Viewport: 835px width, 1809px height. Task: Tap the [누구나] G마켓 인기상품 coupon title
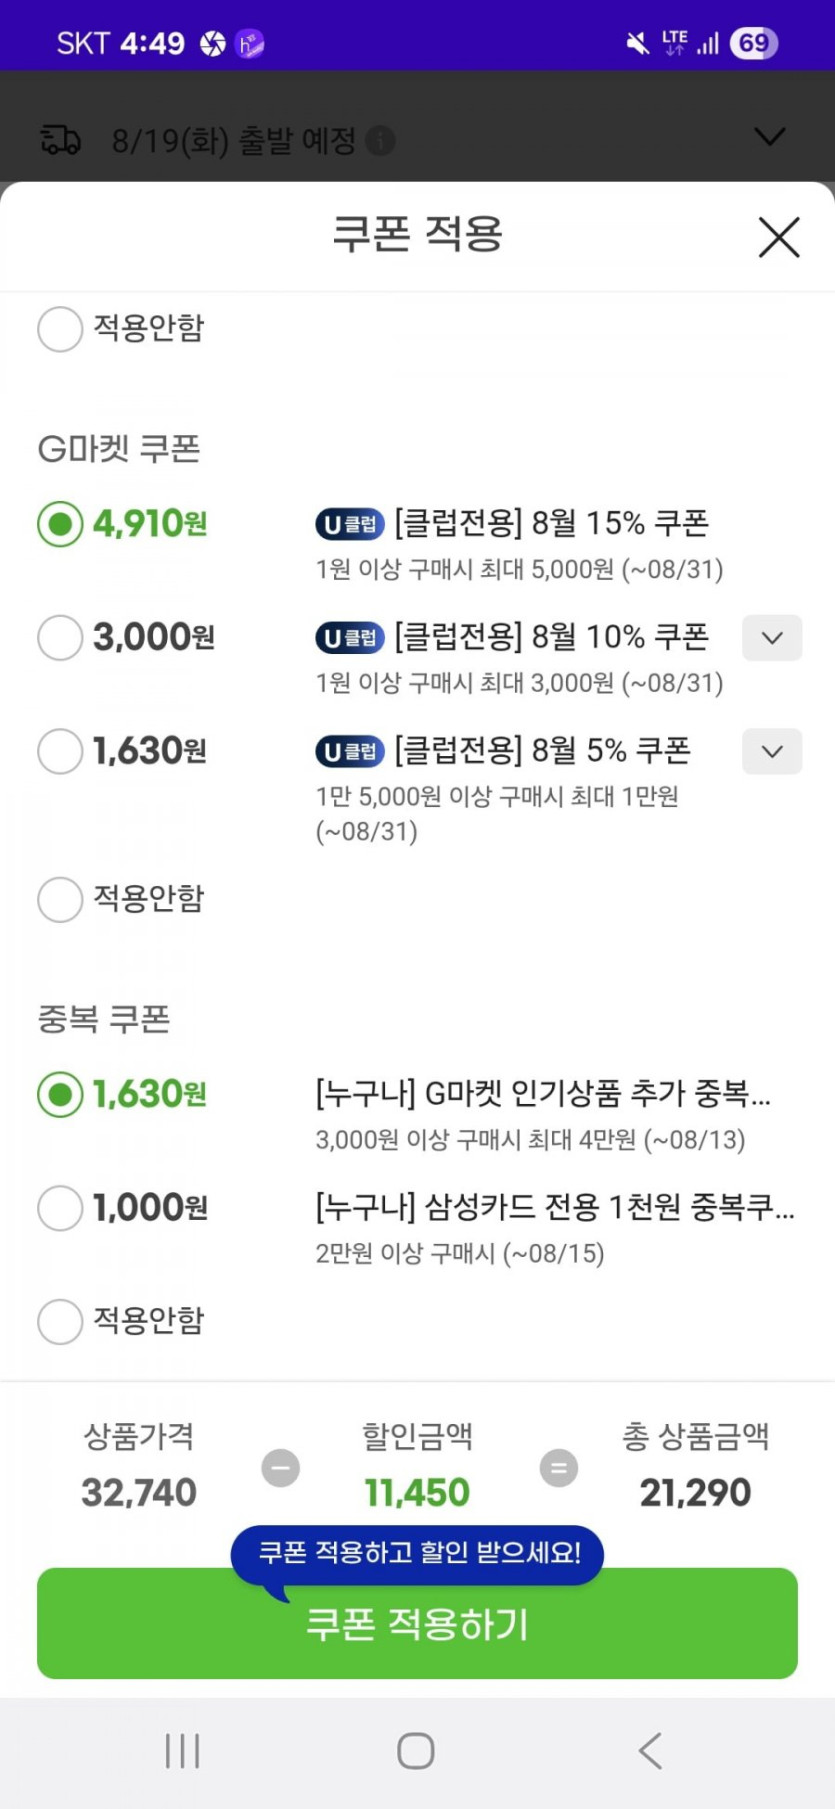(543, 1094)
